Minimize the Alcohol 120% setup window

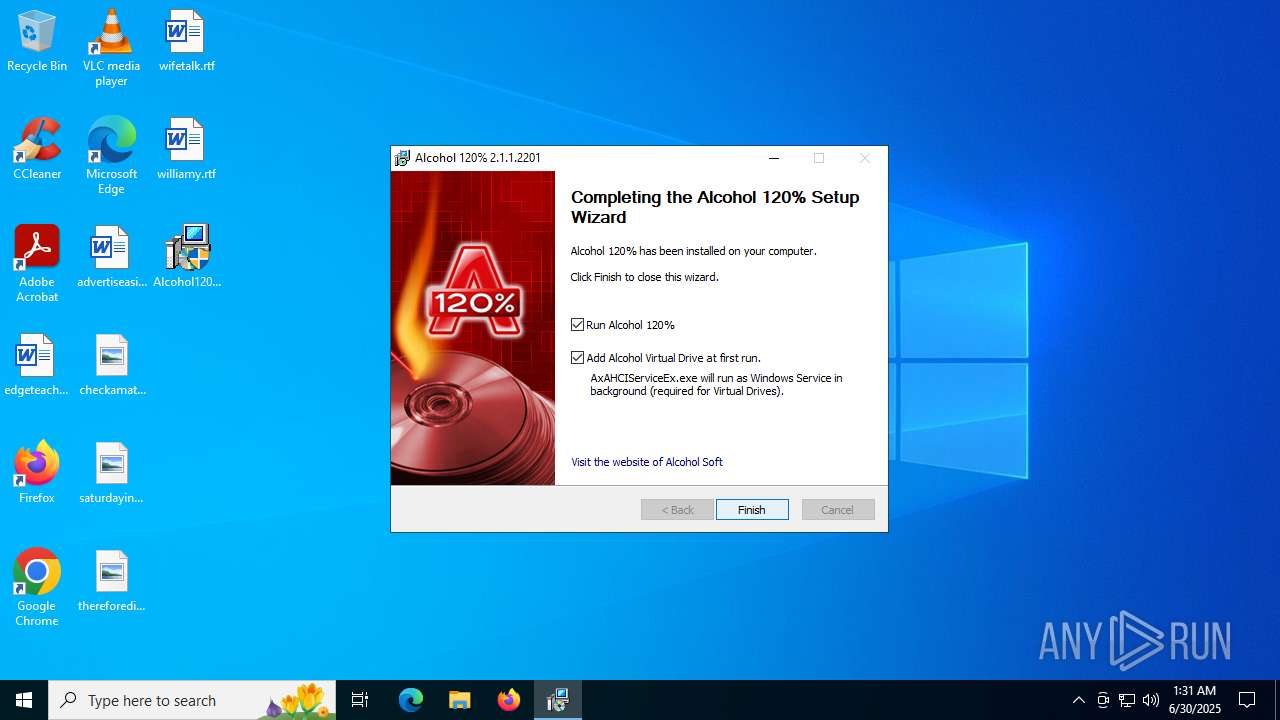click(773, 158)
